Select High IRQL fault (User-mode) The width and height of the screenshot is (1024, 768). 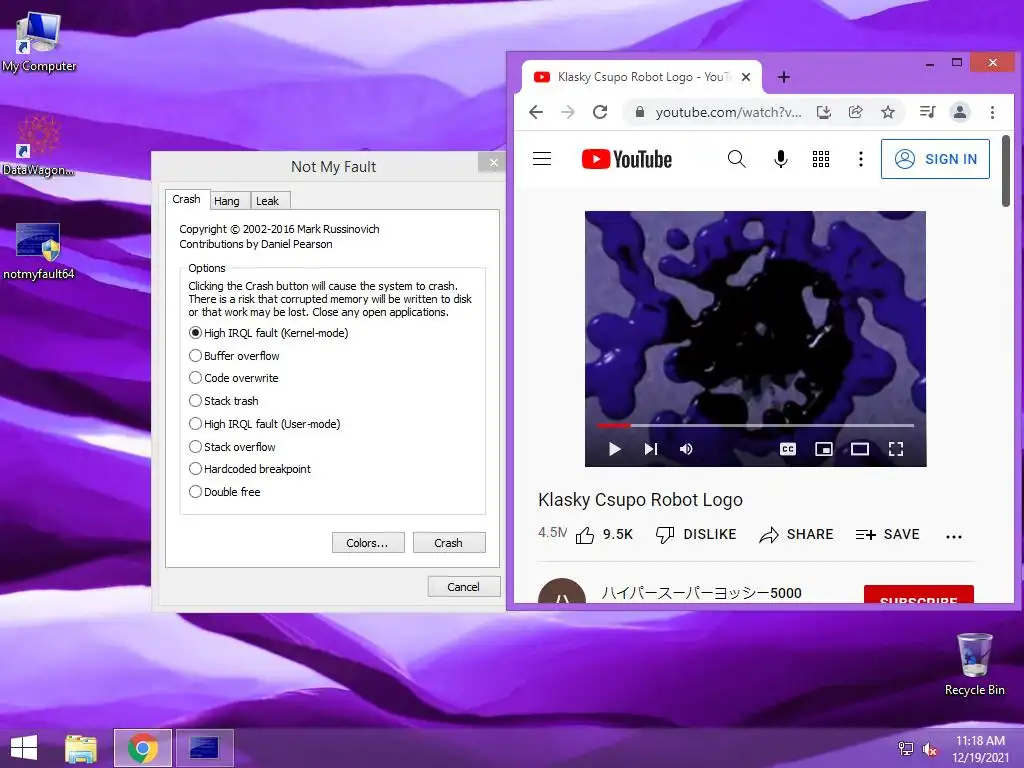pos(264,424)
